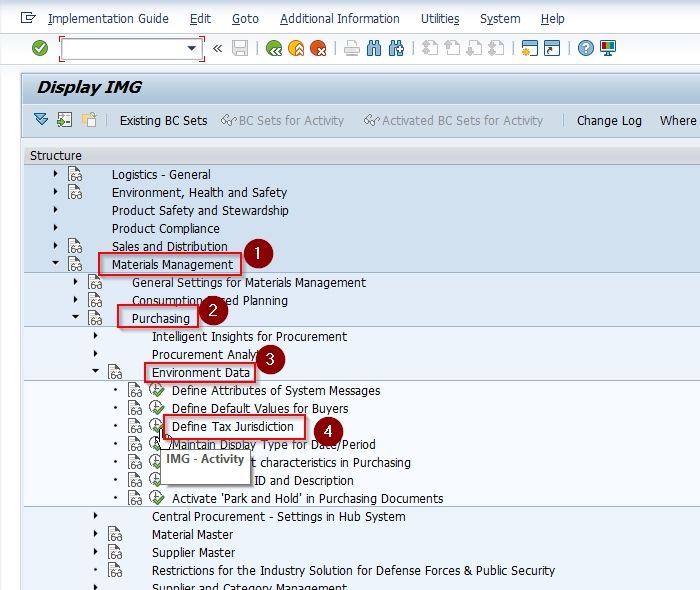The image size is (700, 590).
Task: Click the Existing BC Sets button
Action: click(x=163, y=120)
